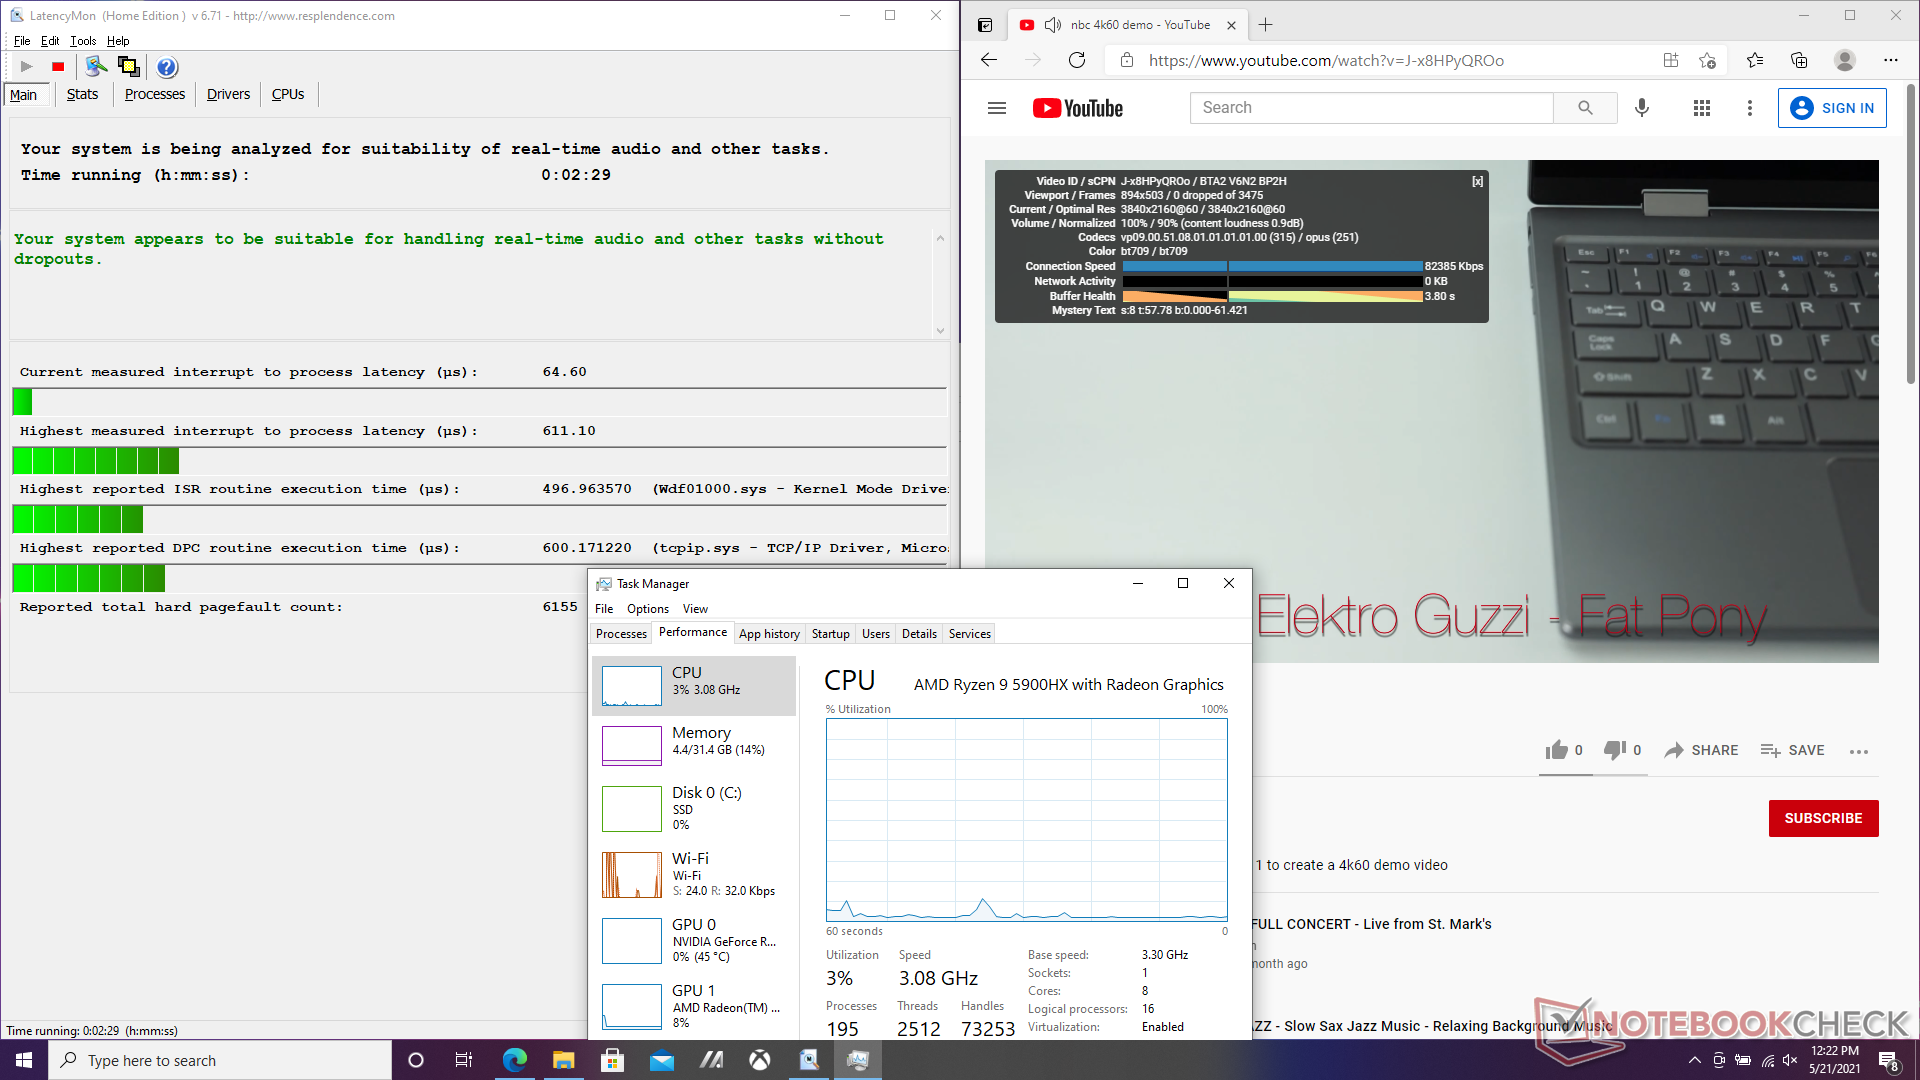Click the red SUBSCRIBE button
Viewport: 1920px width, 1080px height.
tap(1823, 818)
